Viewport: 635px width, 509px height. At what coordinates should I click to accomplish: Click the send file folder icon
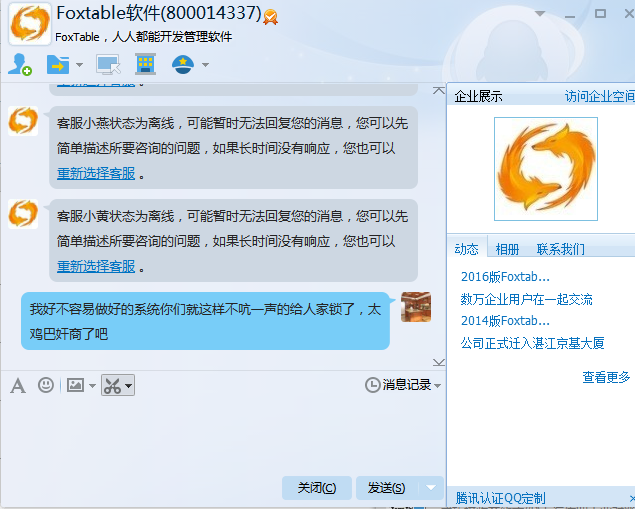pos(58,64)
